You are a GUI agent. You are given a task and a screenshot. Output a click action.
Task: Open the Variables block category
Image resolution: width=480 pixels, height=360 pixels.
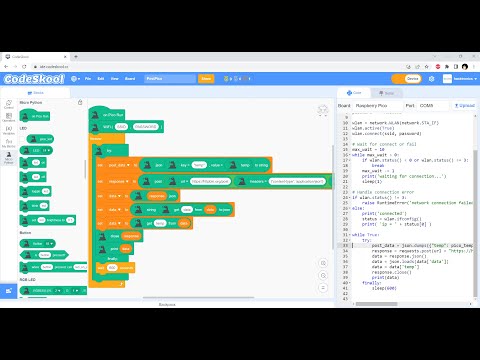[x=9, y=130]
